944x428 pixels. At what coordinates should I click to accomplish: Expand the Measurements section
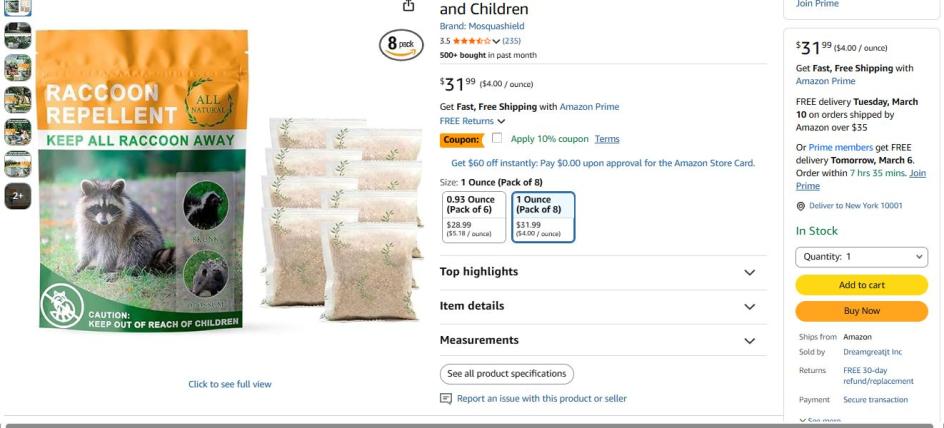tap(598, 340)
